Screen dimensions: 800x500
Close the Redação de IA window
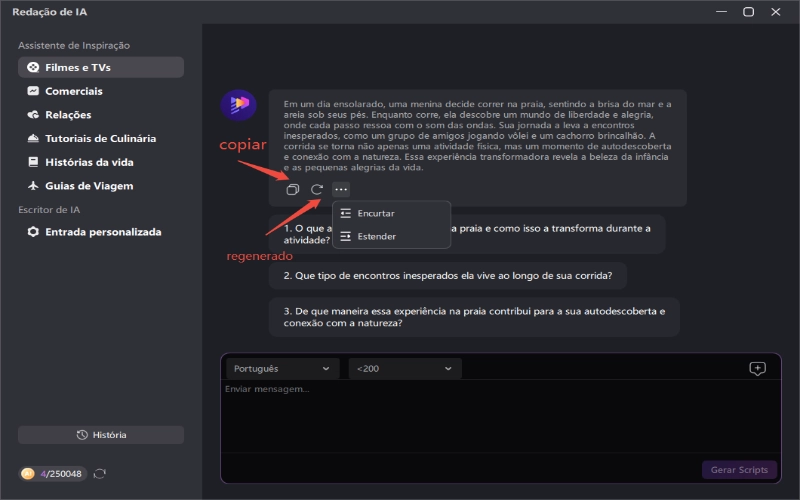coord(776,12)
